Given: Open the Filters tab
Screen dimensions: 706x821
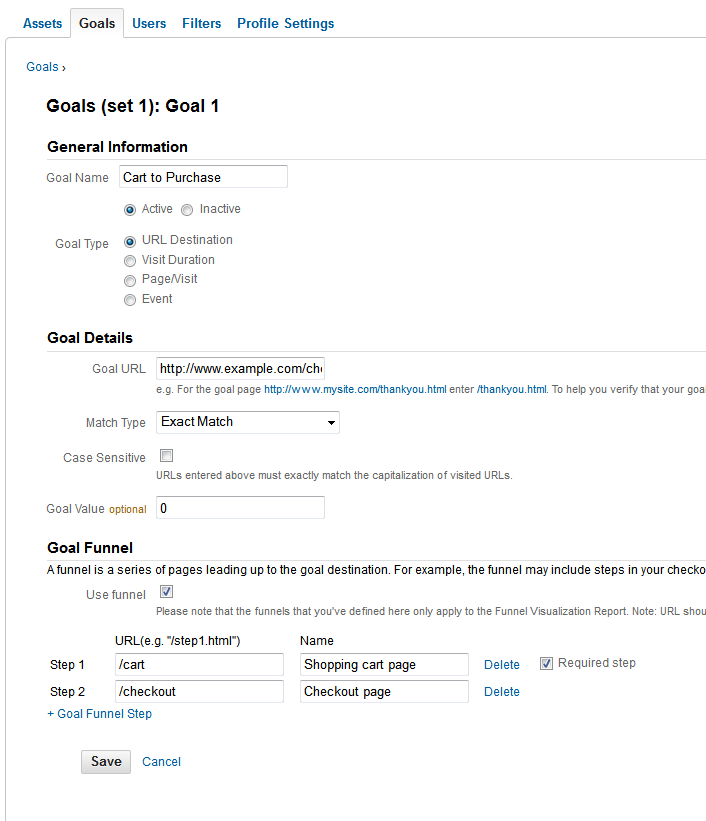Looking at the screenshot, I should point(202,23).
